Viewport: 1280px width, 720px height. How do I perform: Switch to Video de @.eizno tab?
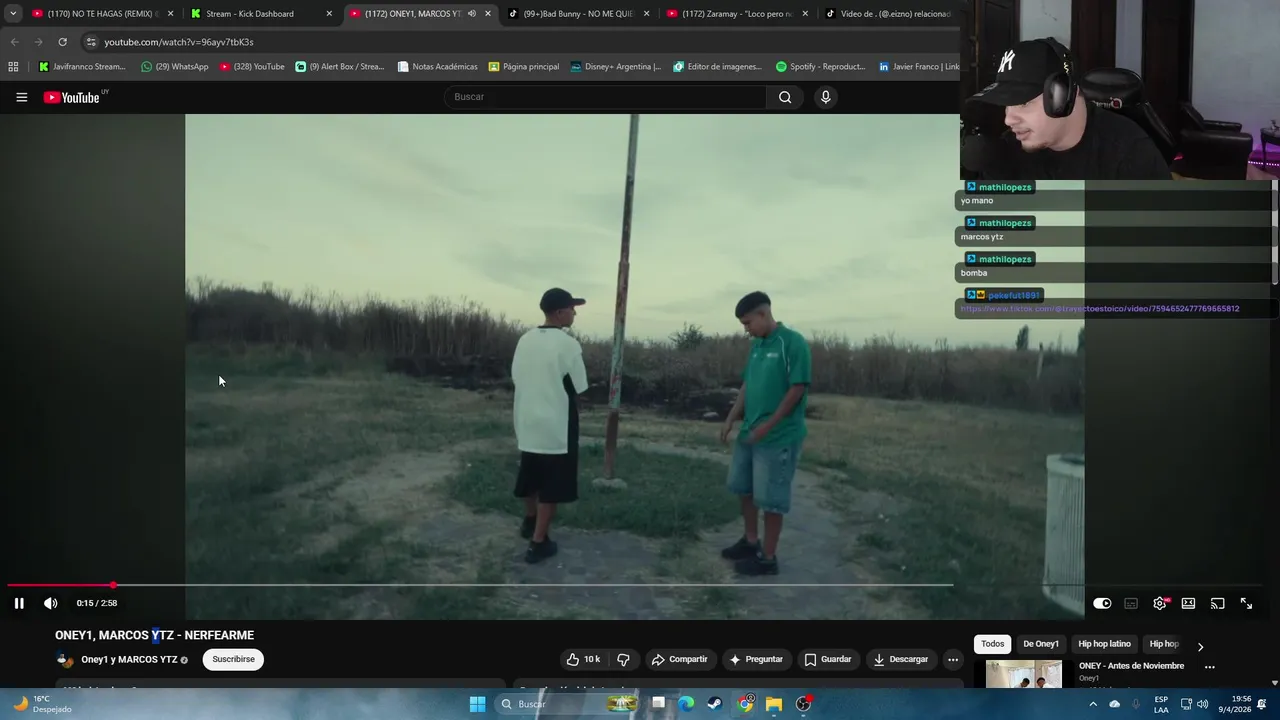(888, 14)
